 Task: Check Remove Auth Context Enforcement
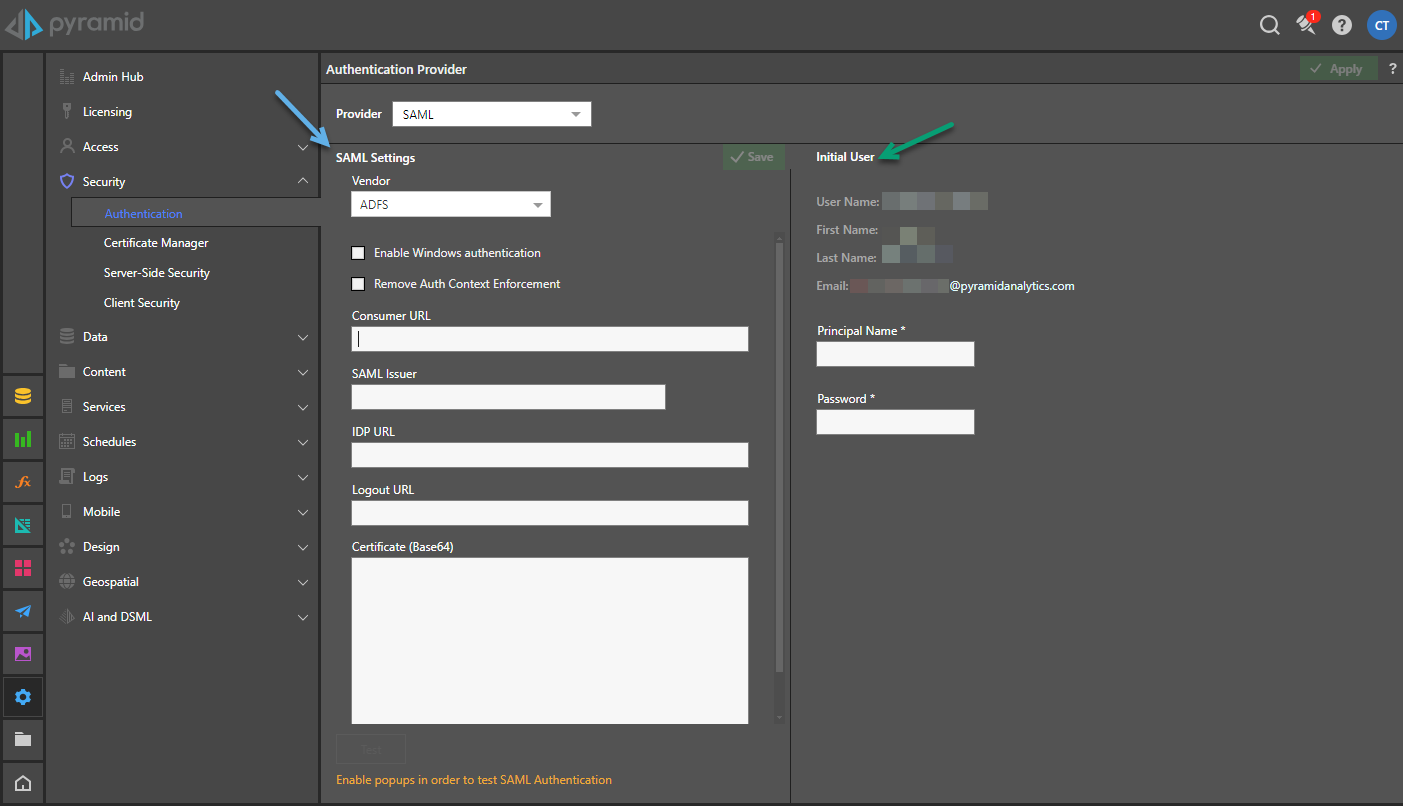[x=358, y=284]
